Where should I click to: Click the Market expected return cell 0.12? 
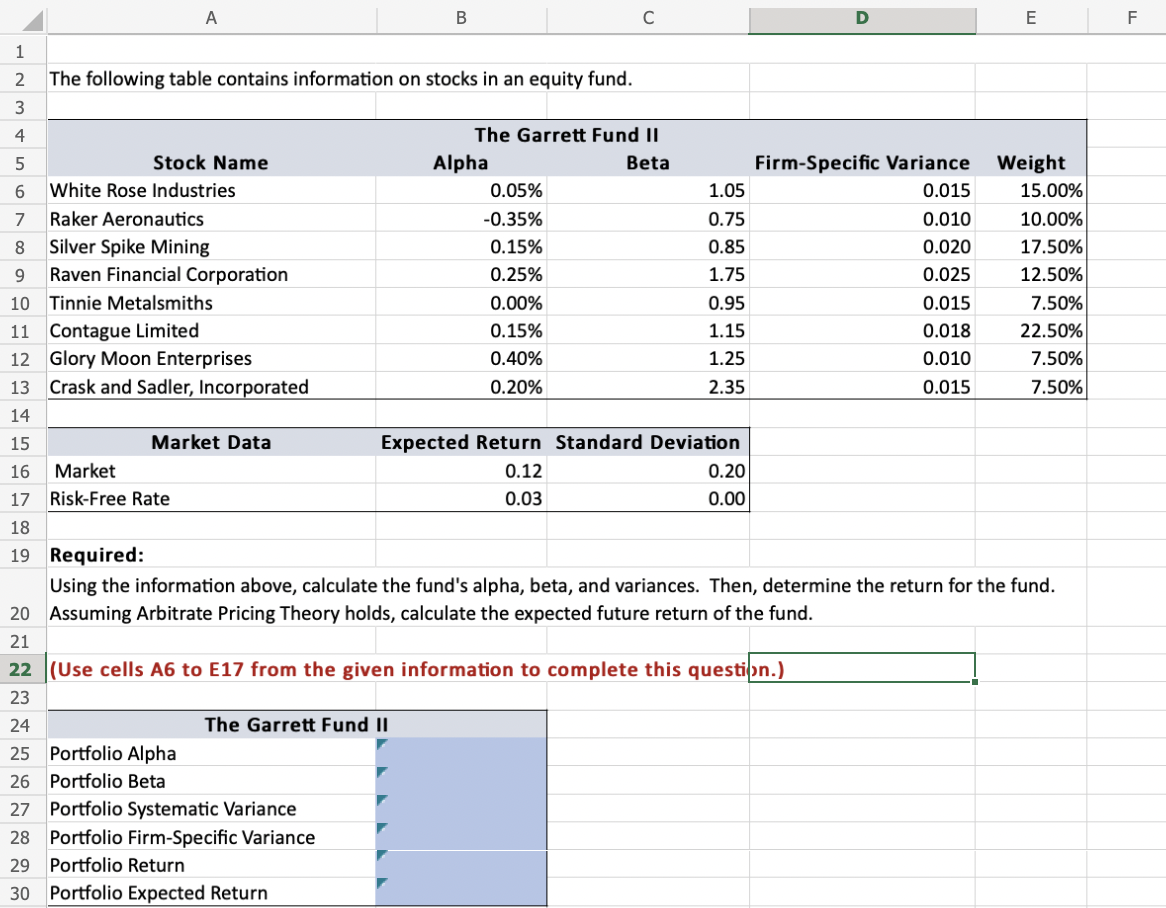click(461, 471)
